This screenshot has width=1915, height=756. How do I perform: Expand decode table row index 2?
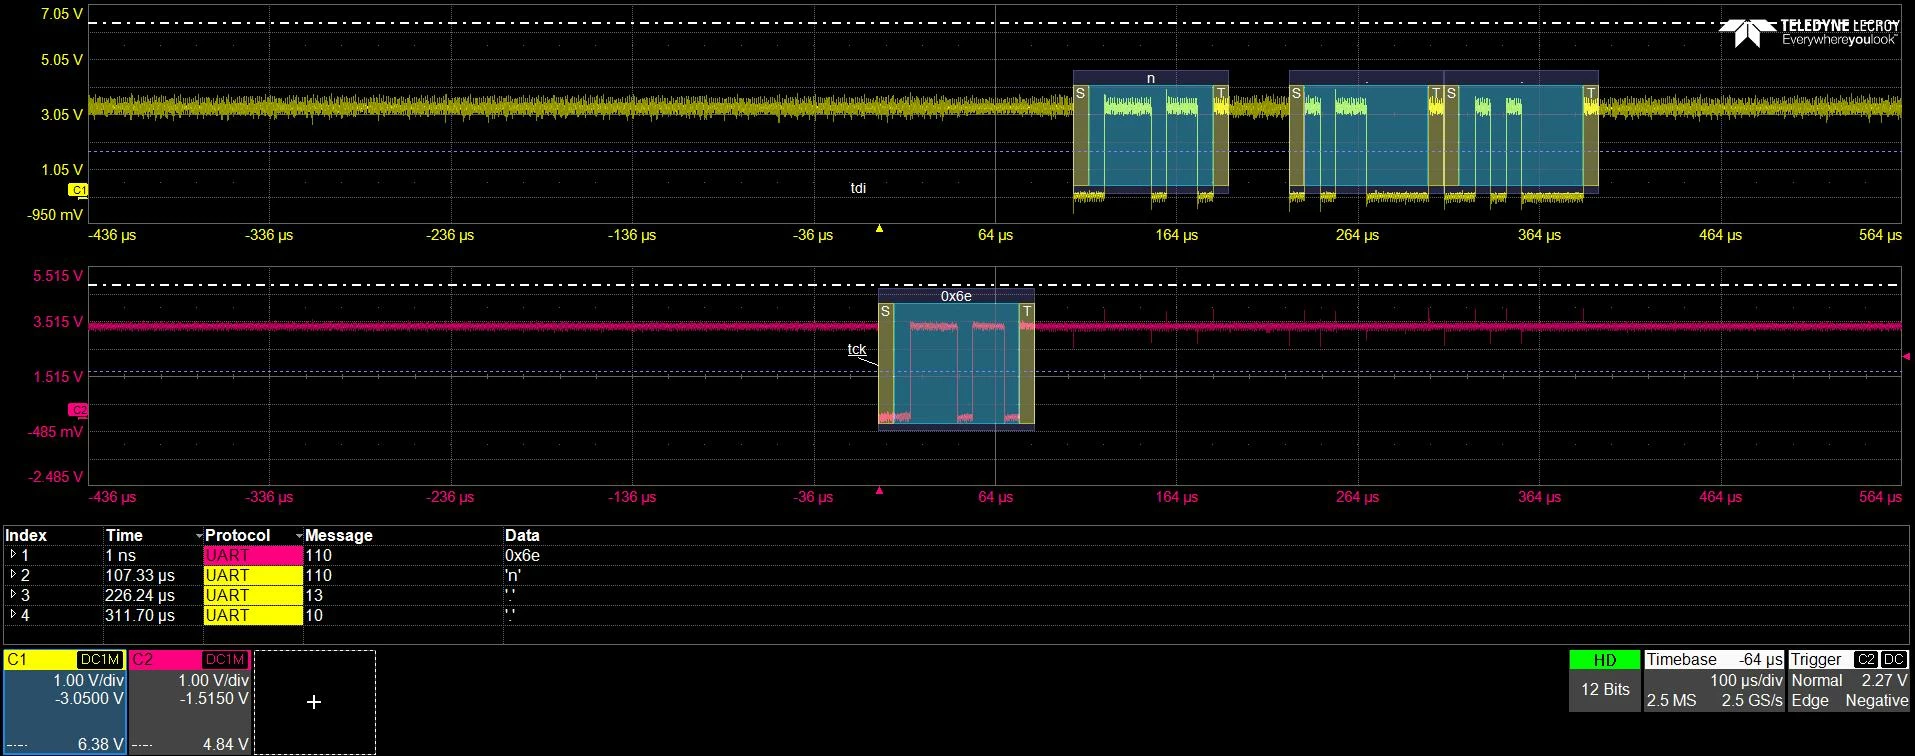coord(13,575)
